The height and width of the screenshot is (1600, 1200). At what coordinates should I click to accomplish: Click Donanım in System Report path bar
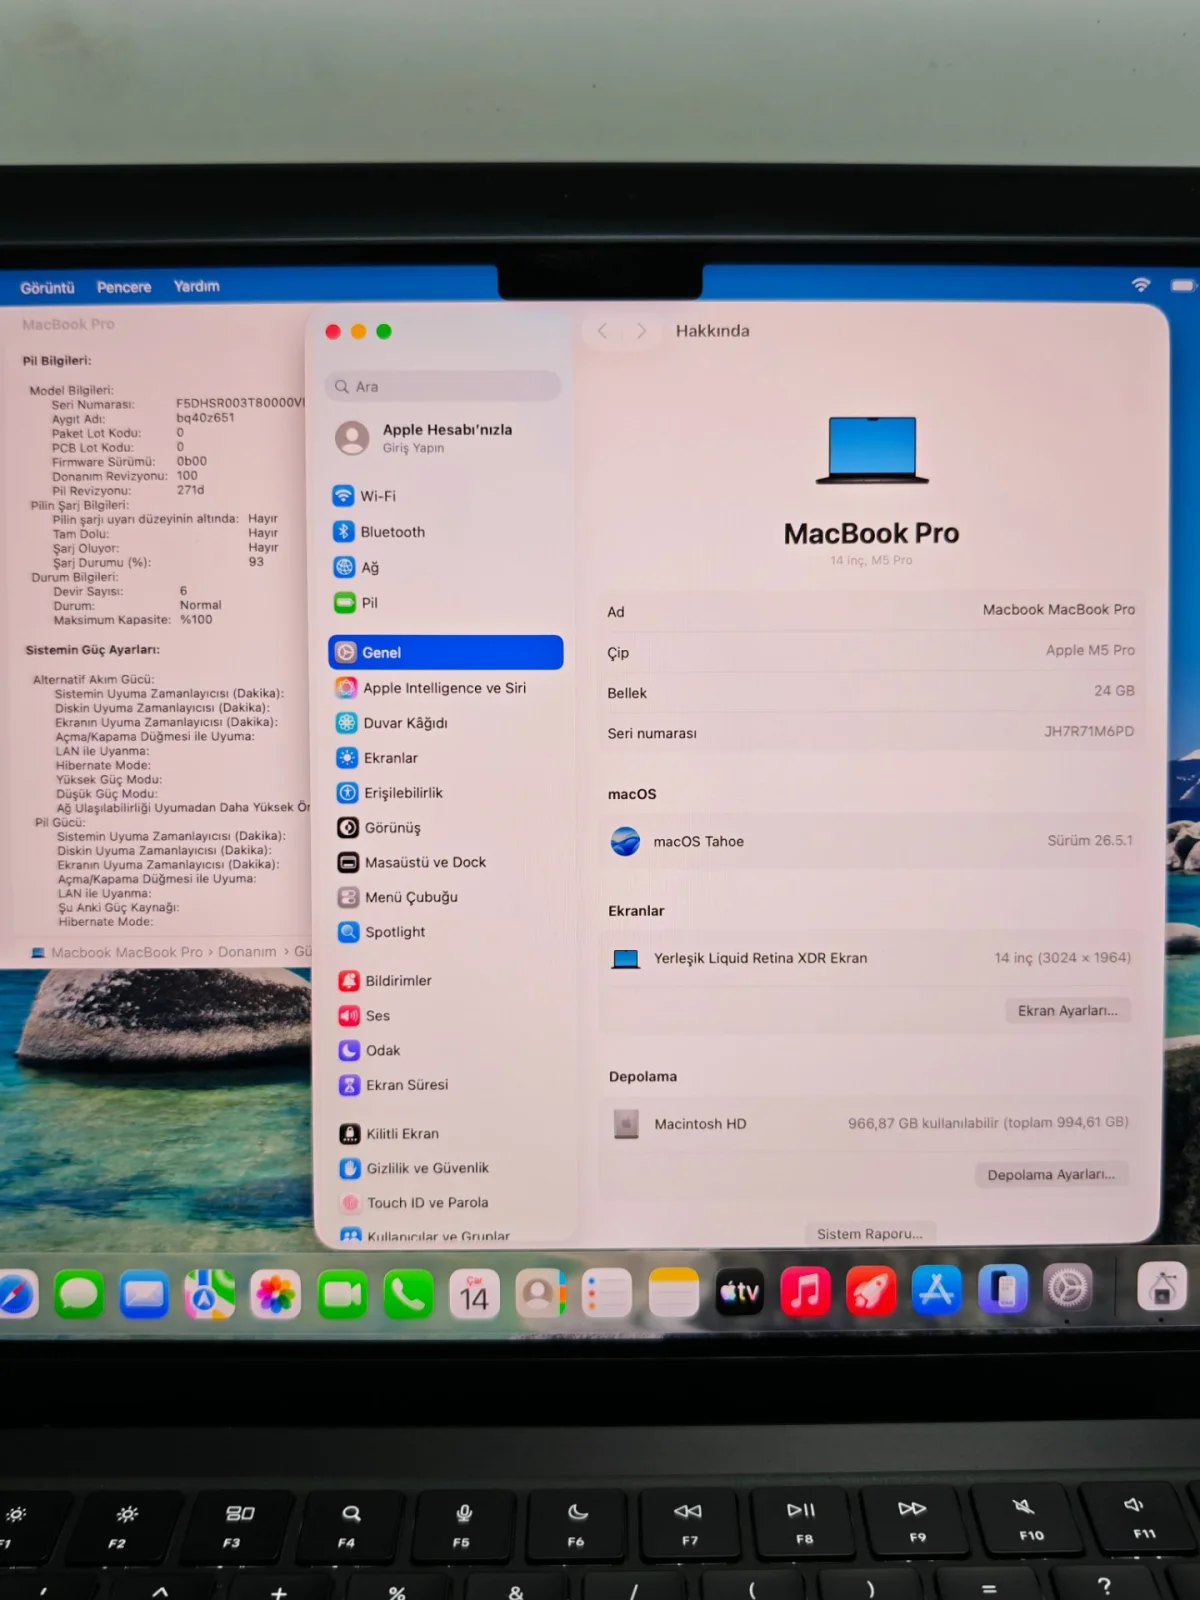247,952
